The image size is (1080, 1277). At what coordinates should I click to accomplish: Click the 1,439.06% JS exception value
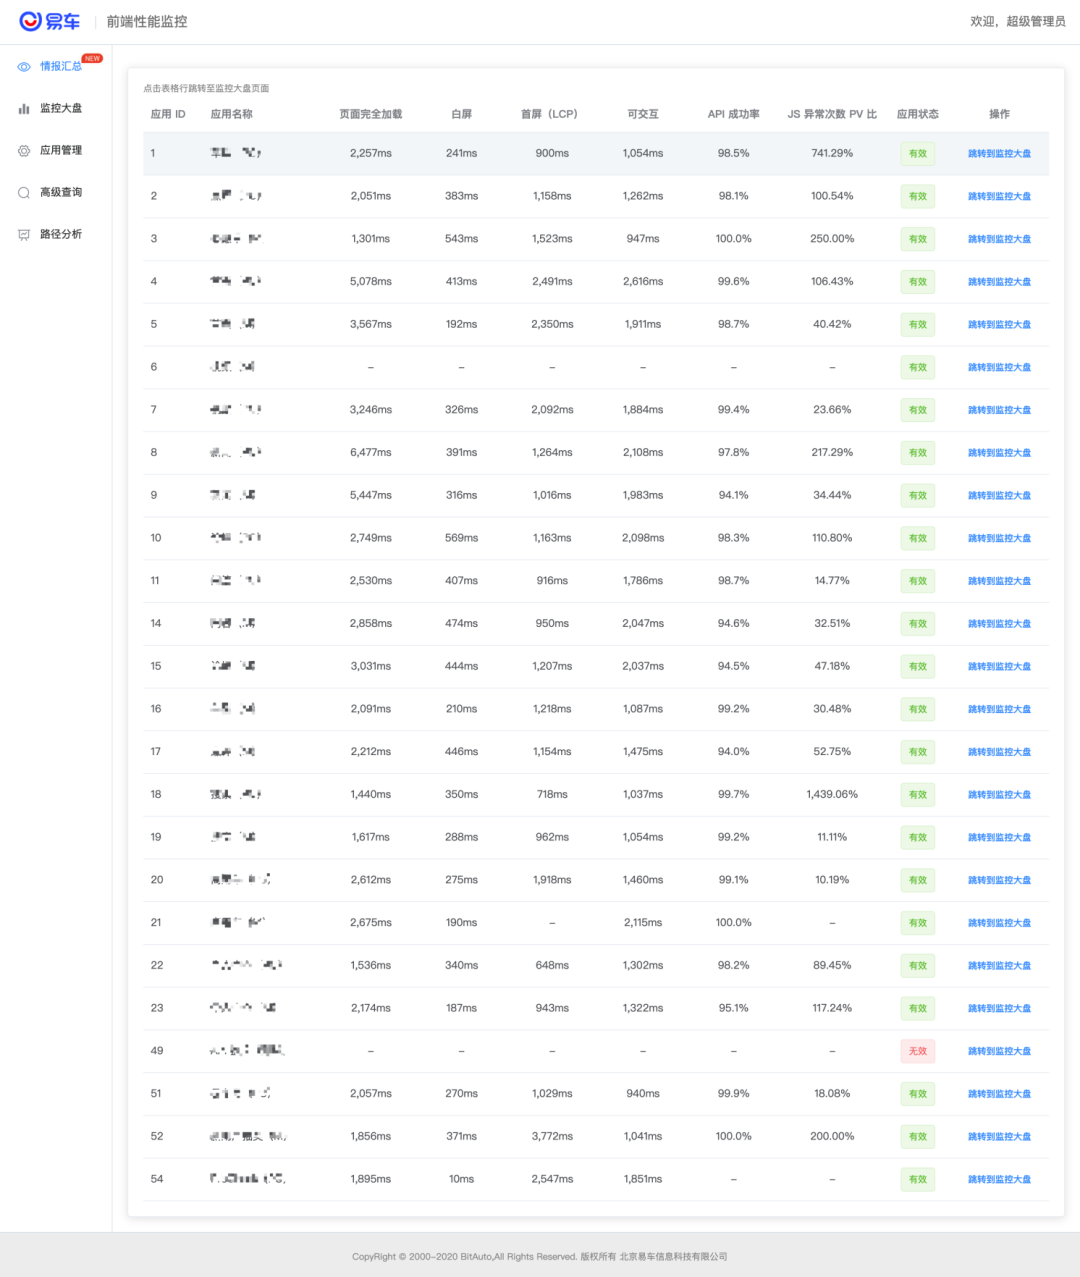832,794
